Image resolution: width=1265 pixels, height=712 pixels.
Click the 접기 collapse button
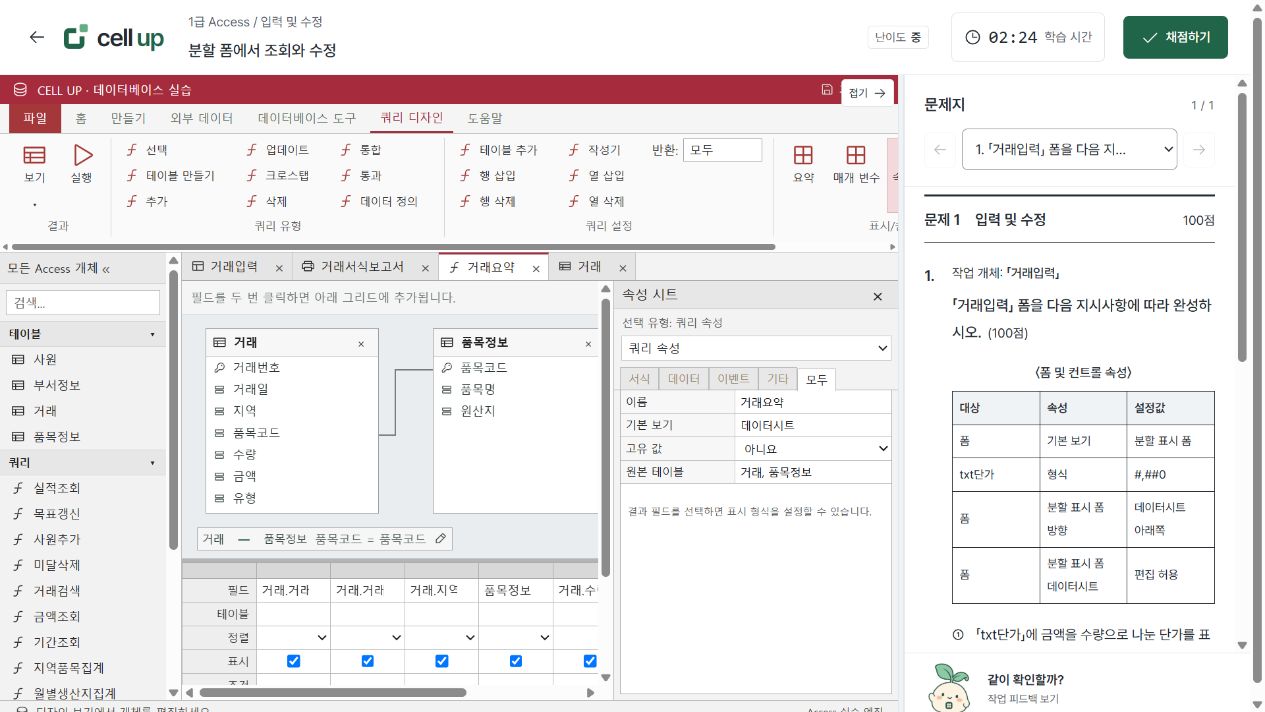(x=867, y=92)
